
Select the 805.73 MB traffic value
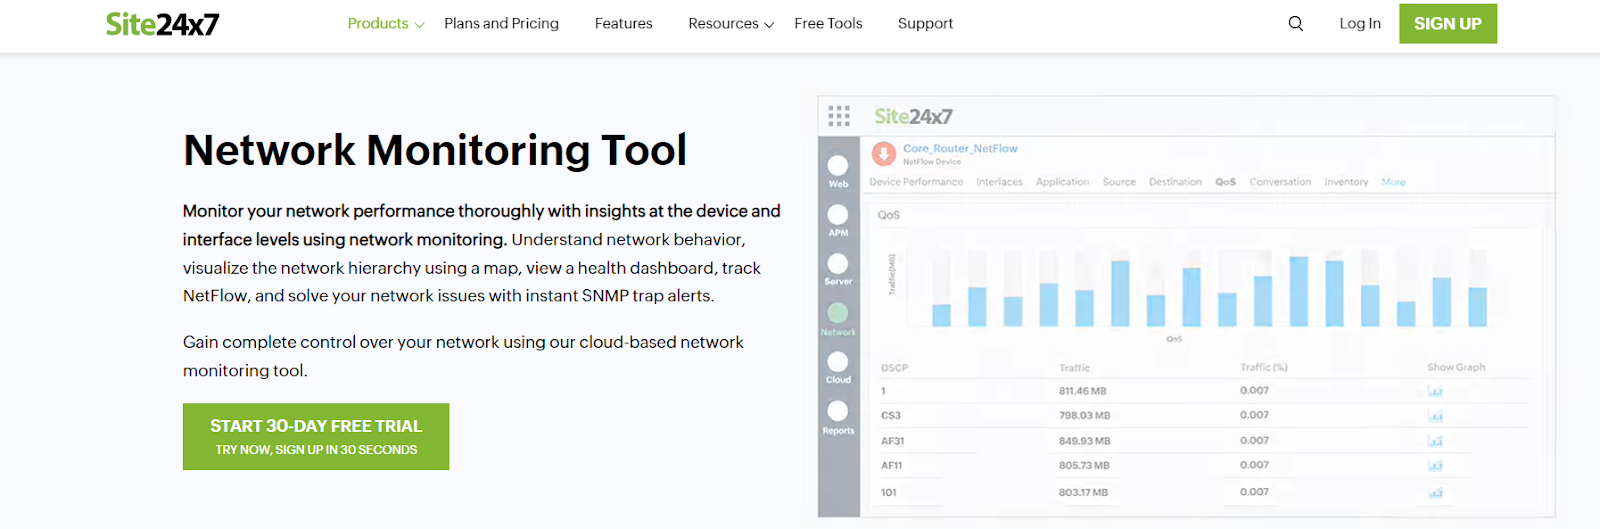click(x=1084, y=465)
